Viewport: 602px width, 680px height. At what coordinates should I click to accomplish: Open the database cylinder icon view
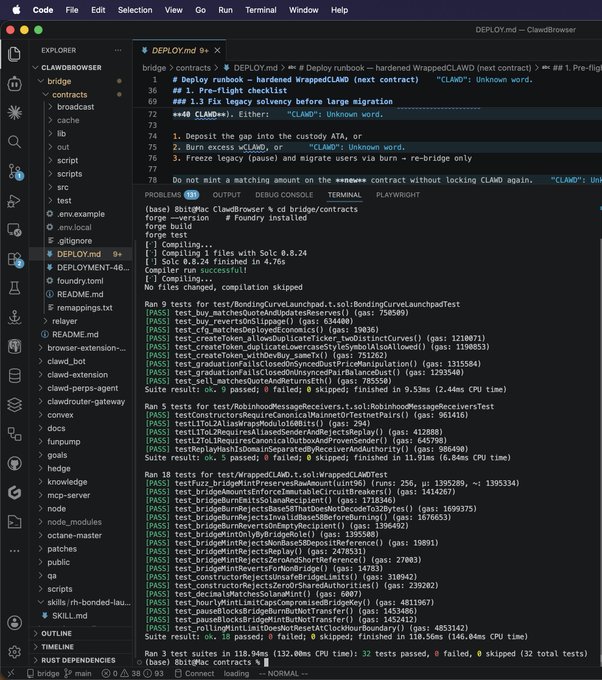[x=14, y=376]
